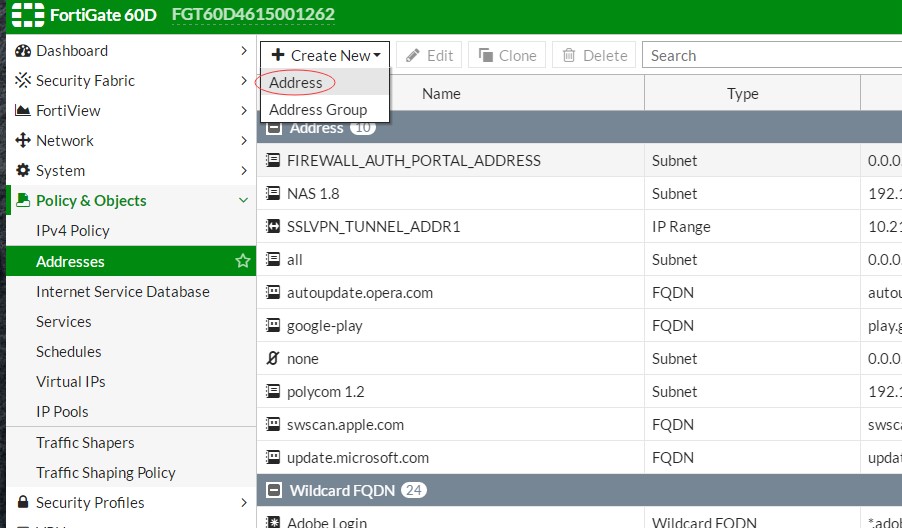Click the subnet icon beside NAS 1.8
Viewport: 902px width, 528px height.
coord(273,193)
